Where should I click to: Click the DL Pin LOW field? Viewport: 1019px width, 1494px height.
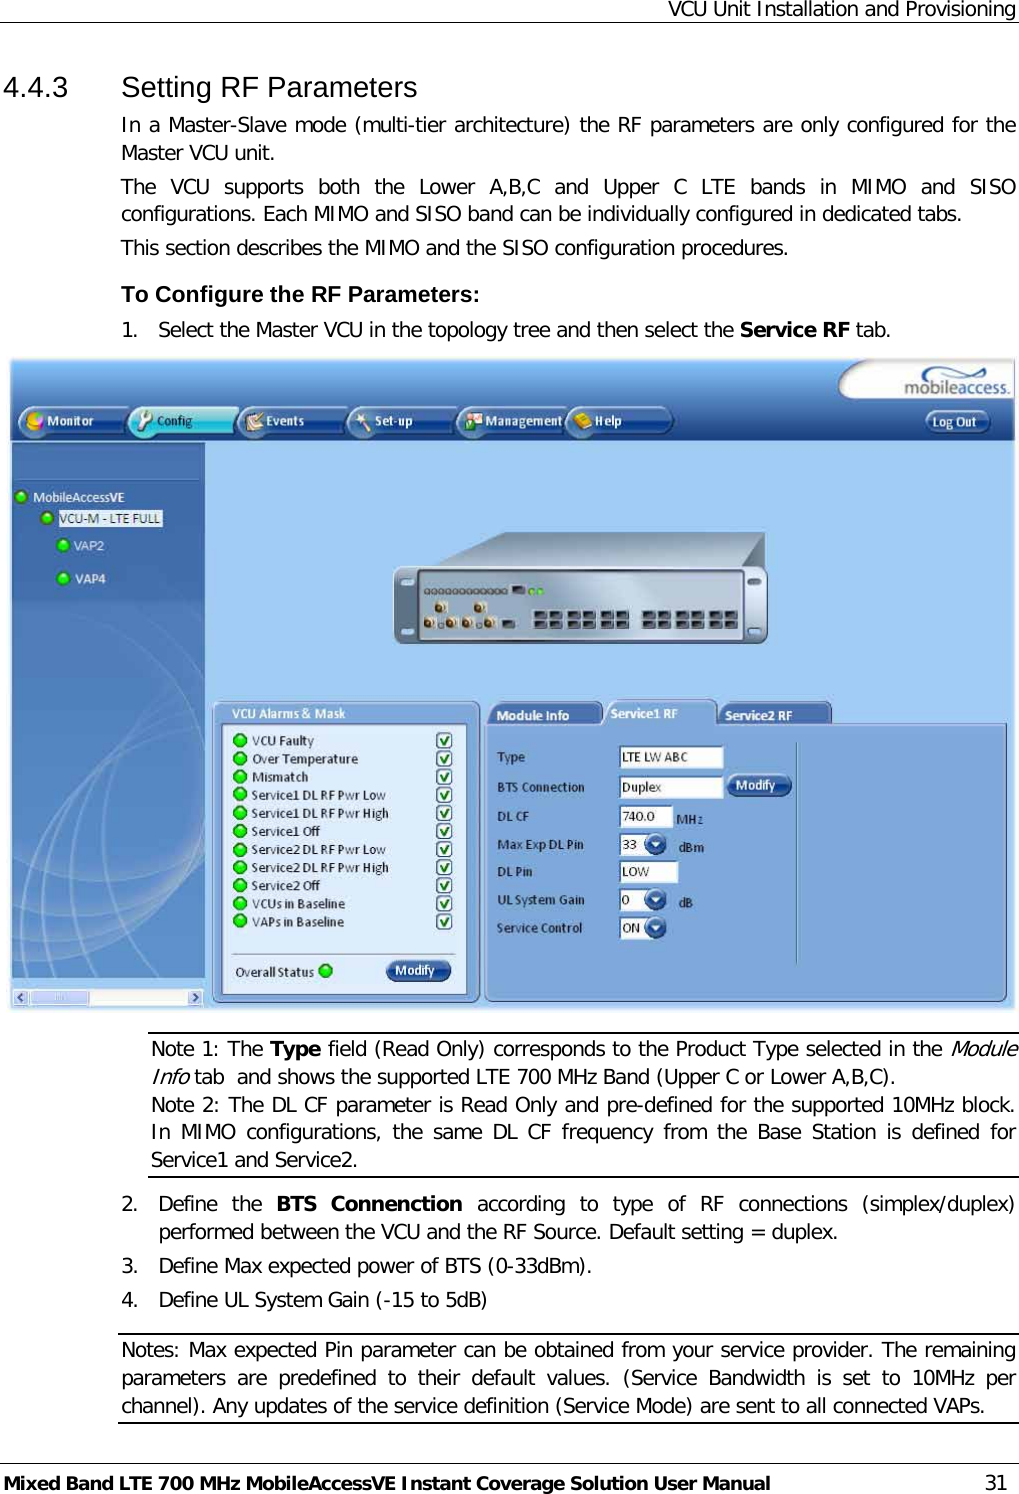(x=648, y=872)
